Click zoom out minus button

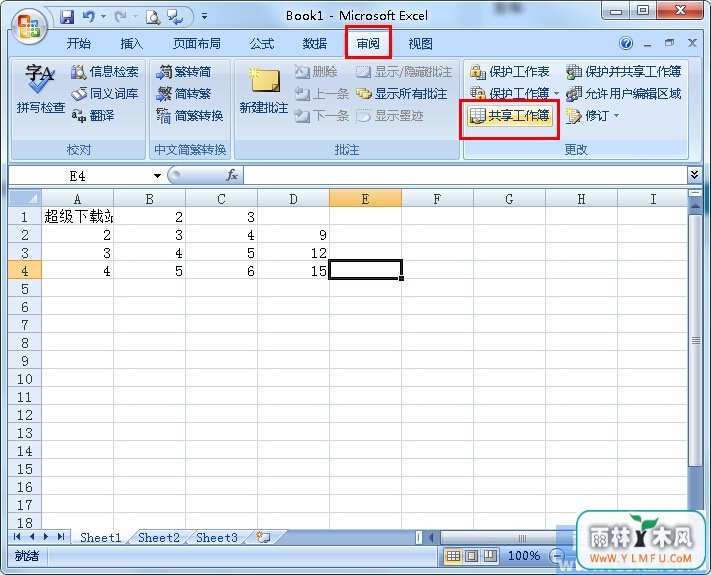coord(556,556)
